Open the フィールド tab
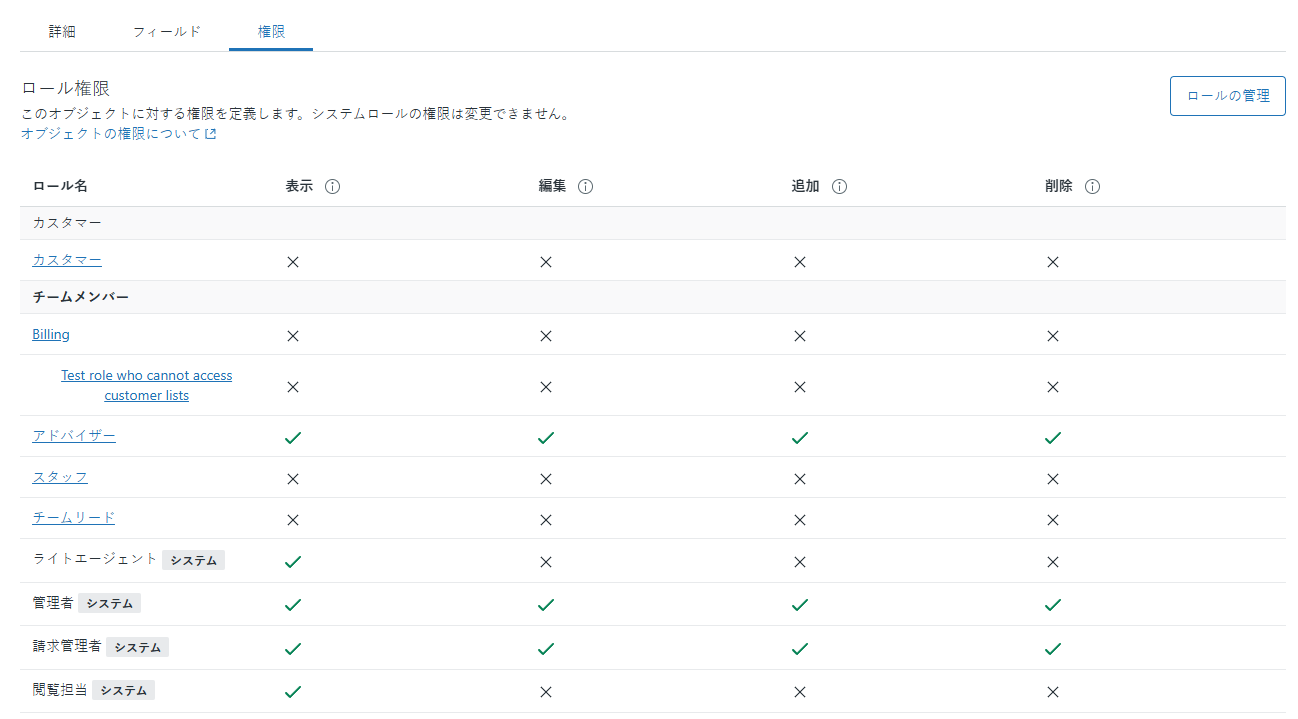The image size is (1298, 719). (x=167, y=32)
